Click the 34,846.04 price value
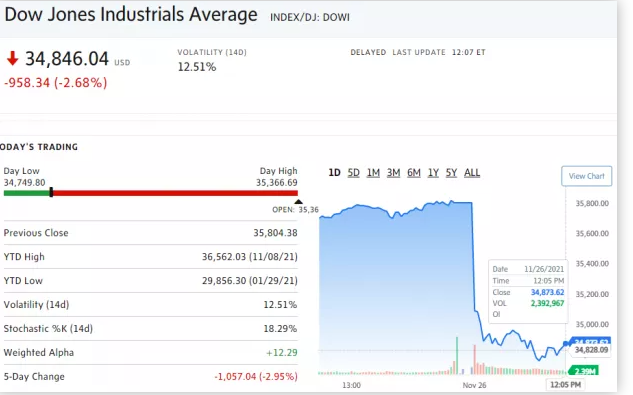This screenshot has width=633, height=395. pyautogui.click(x=67, y=59)
